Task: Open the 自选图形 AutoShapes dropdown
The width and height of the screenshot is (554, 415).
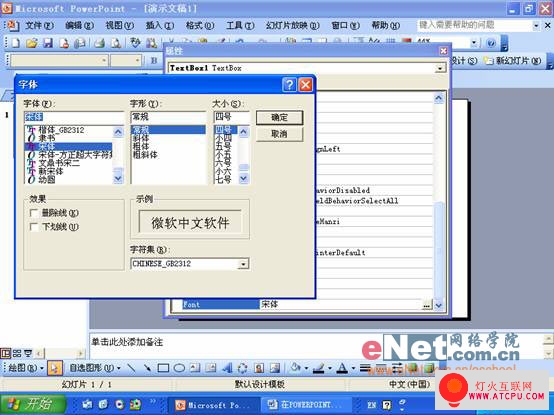Action: pyautogui.click(x=94, y=368)
